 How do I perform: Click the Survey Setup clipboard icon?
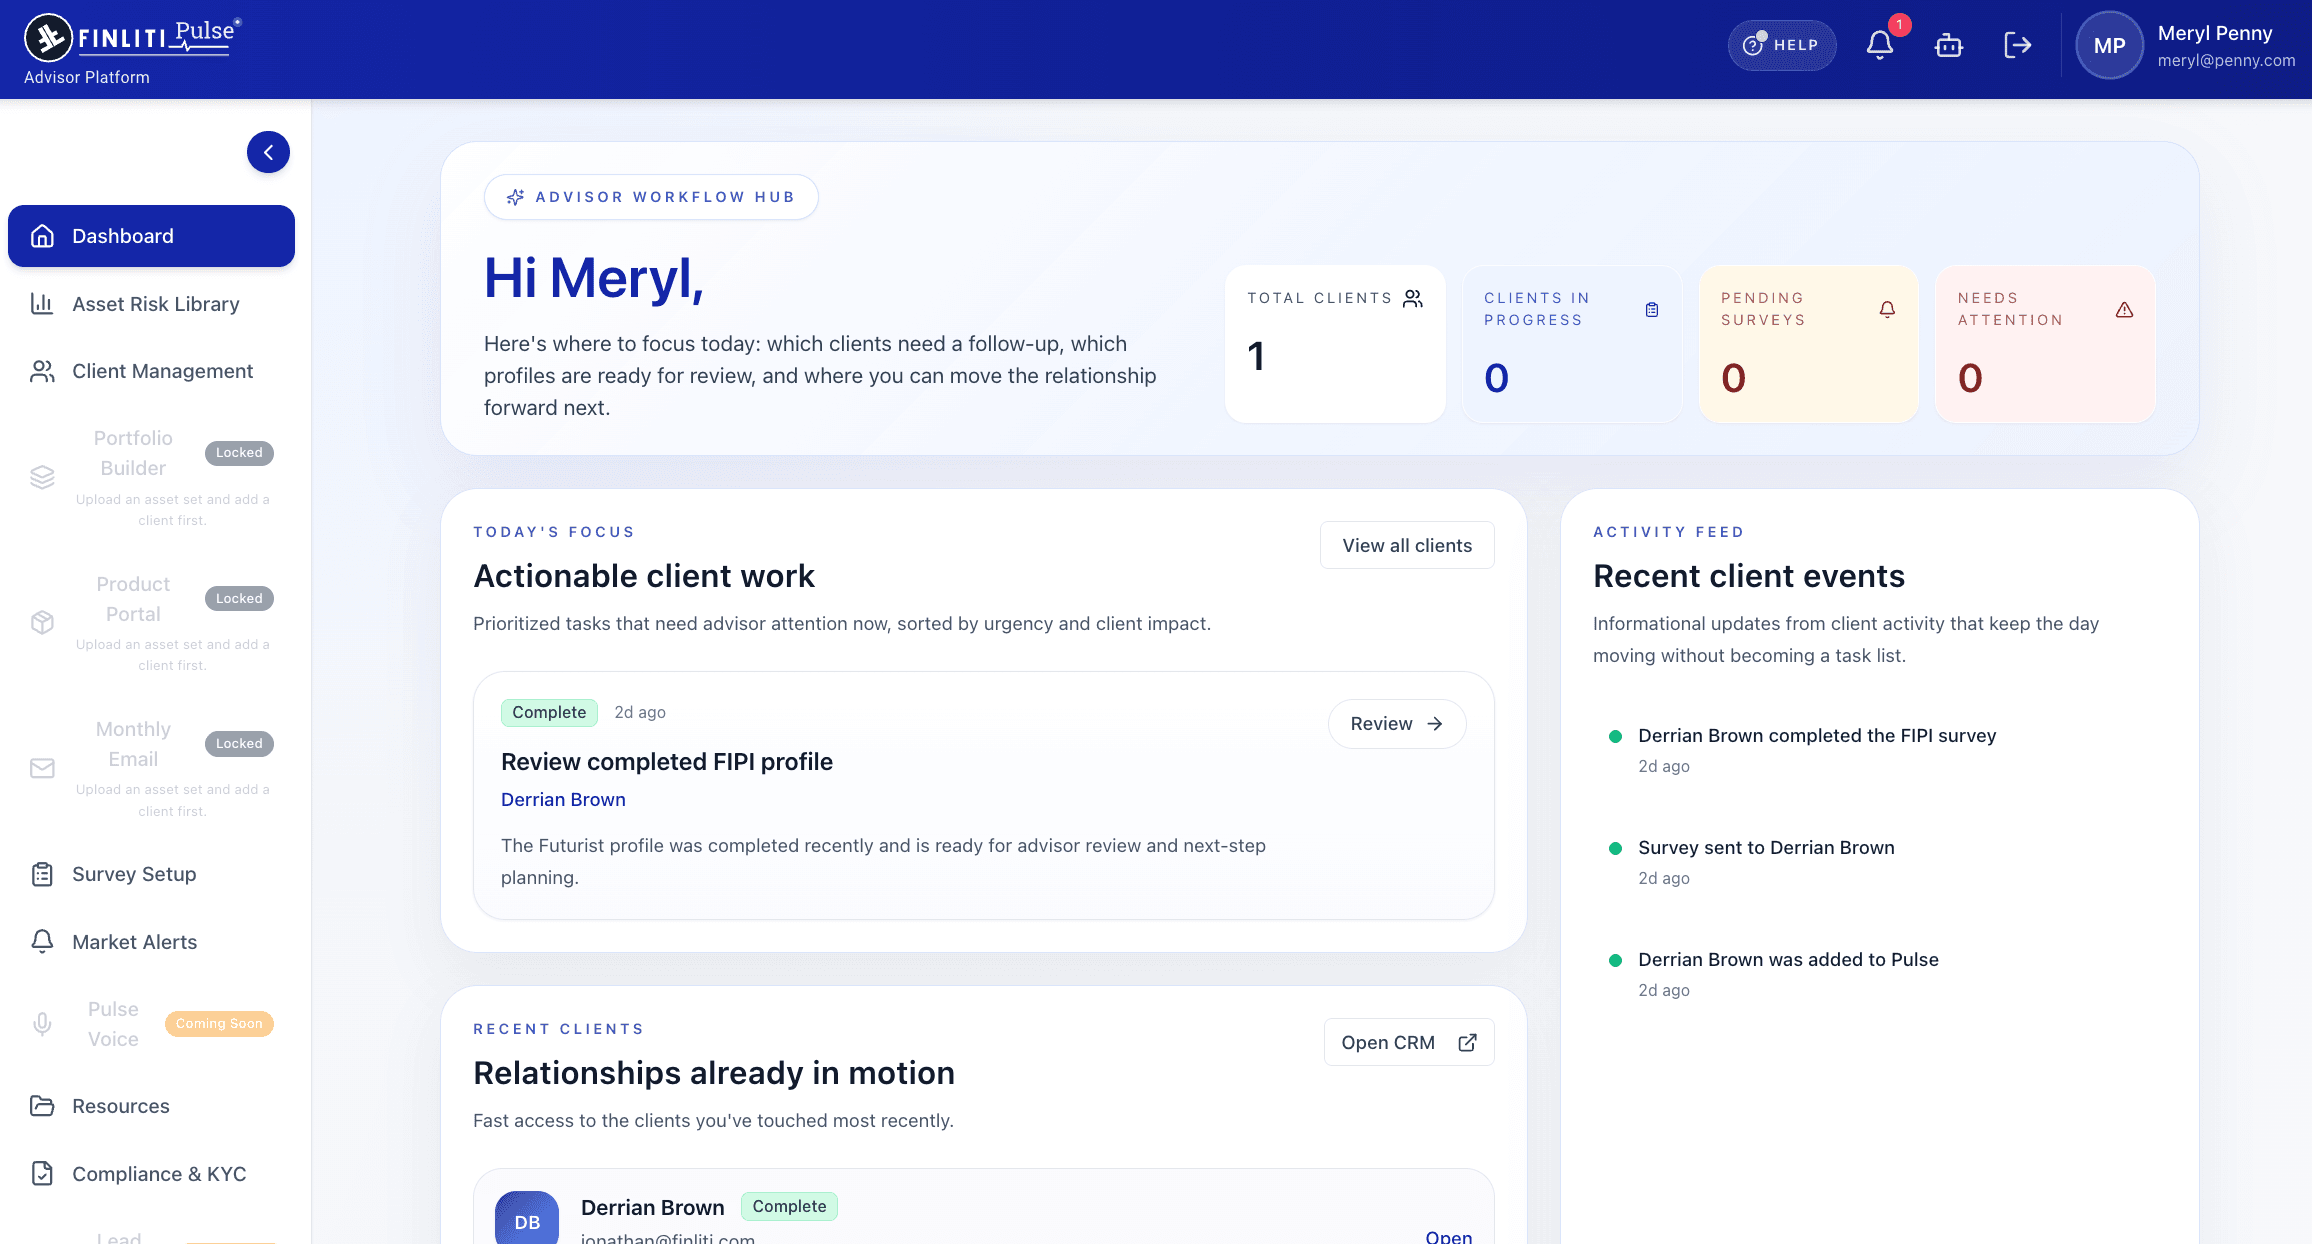click(42, 874)
